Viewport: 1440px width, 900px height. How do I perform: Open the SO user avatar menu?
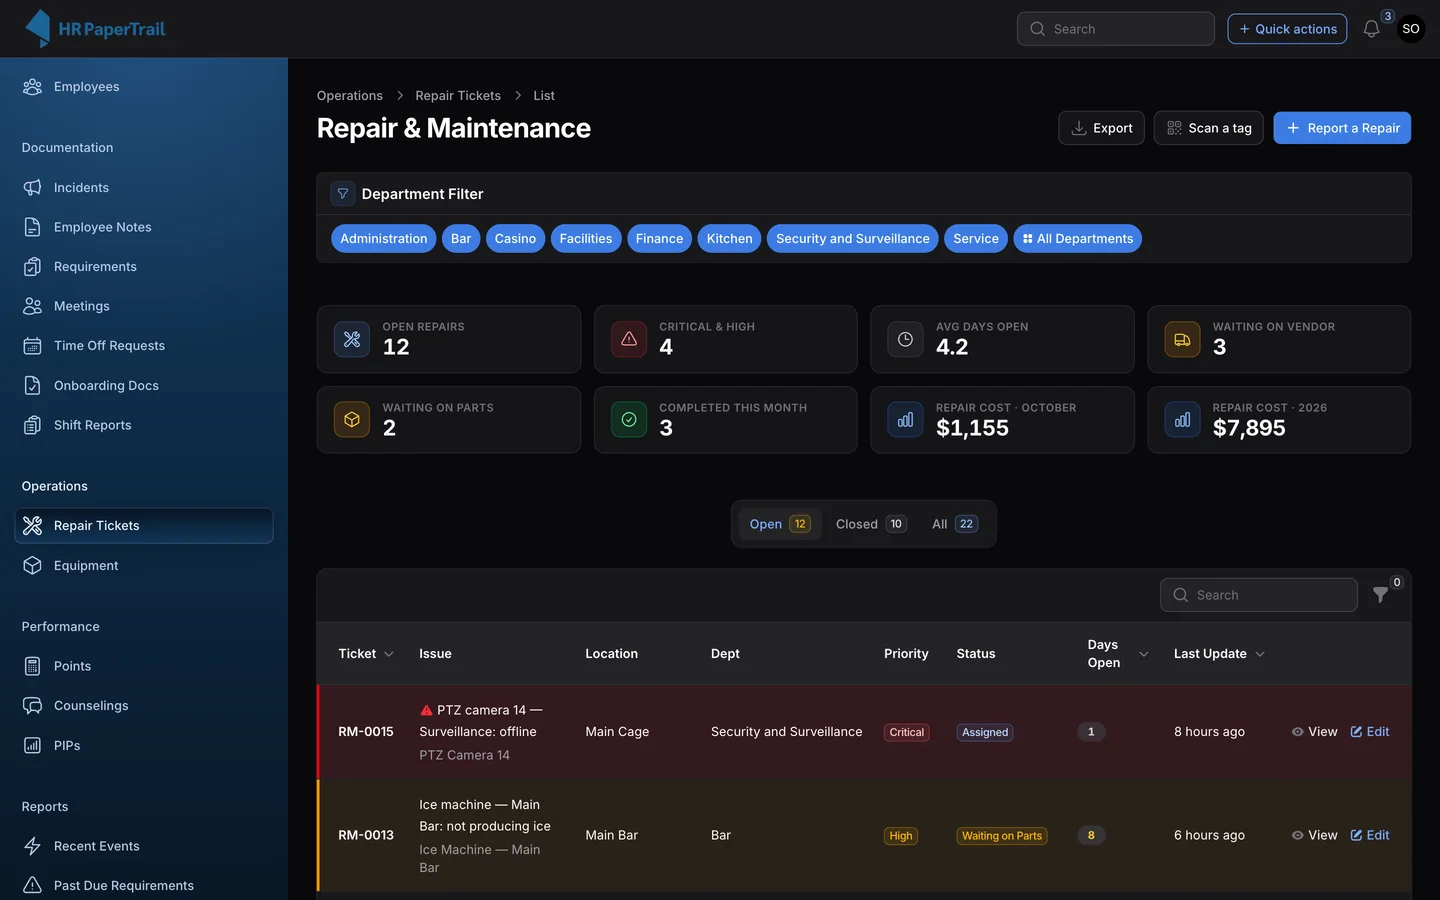click(1411, 29)
